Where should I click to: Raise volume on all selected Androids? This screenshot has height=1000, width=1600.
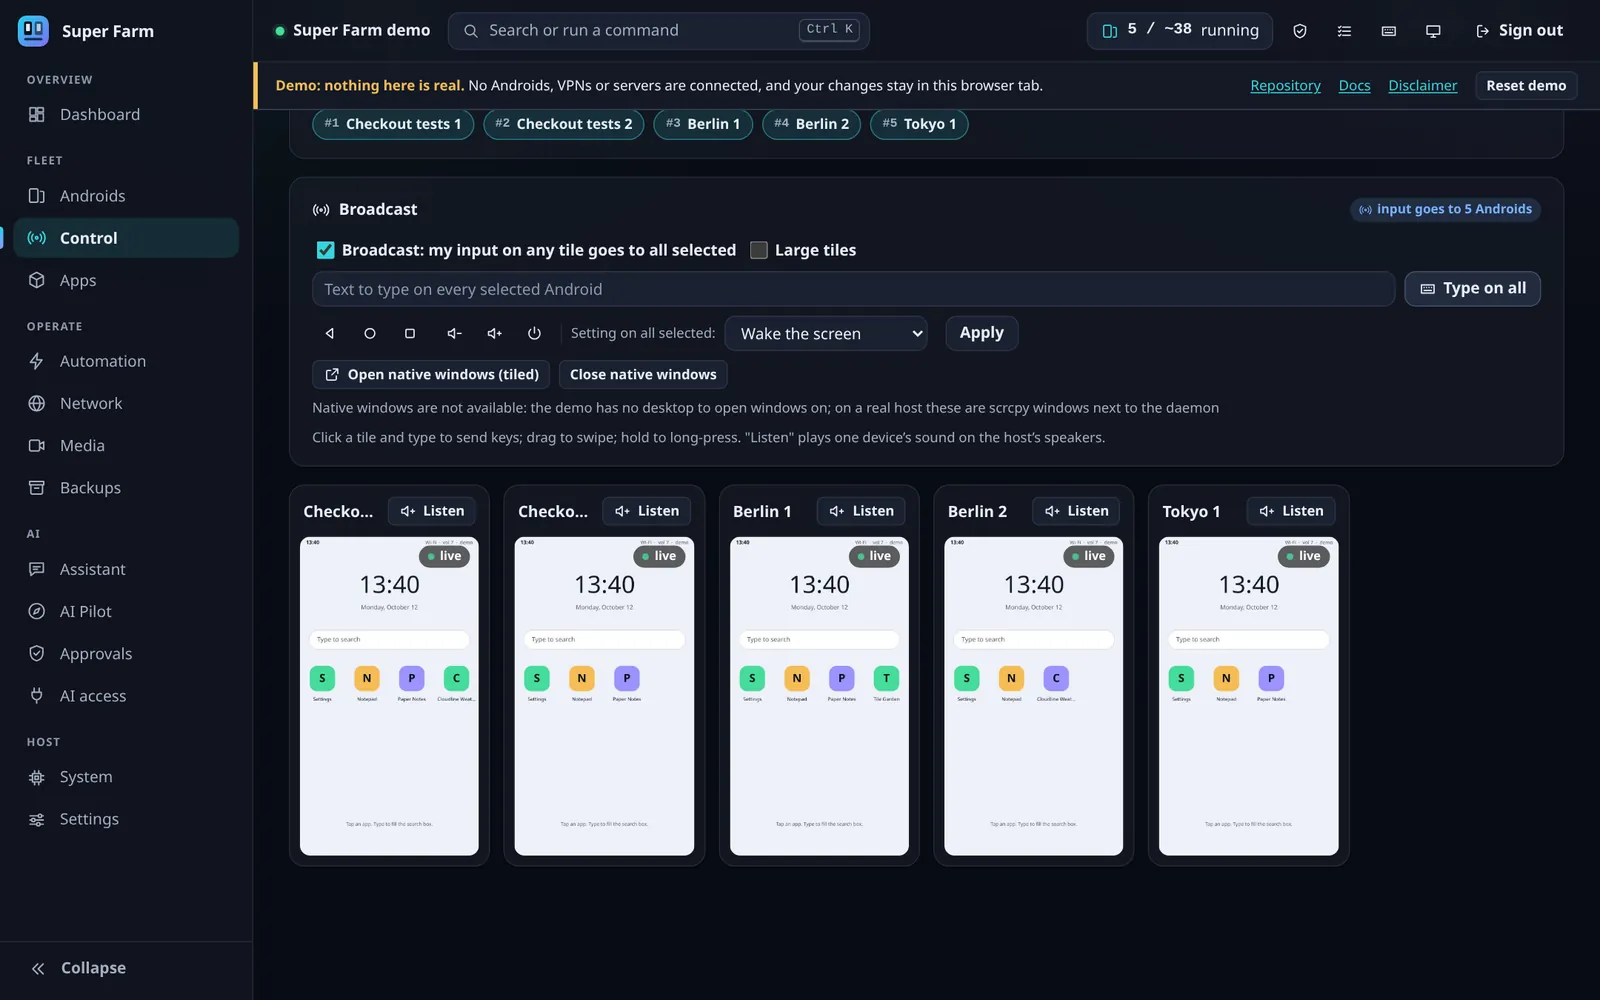click(x=494, y=333)
